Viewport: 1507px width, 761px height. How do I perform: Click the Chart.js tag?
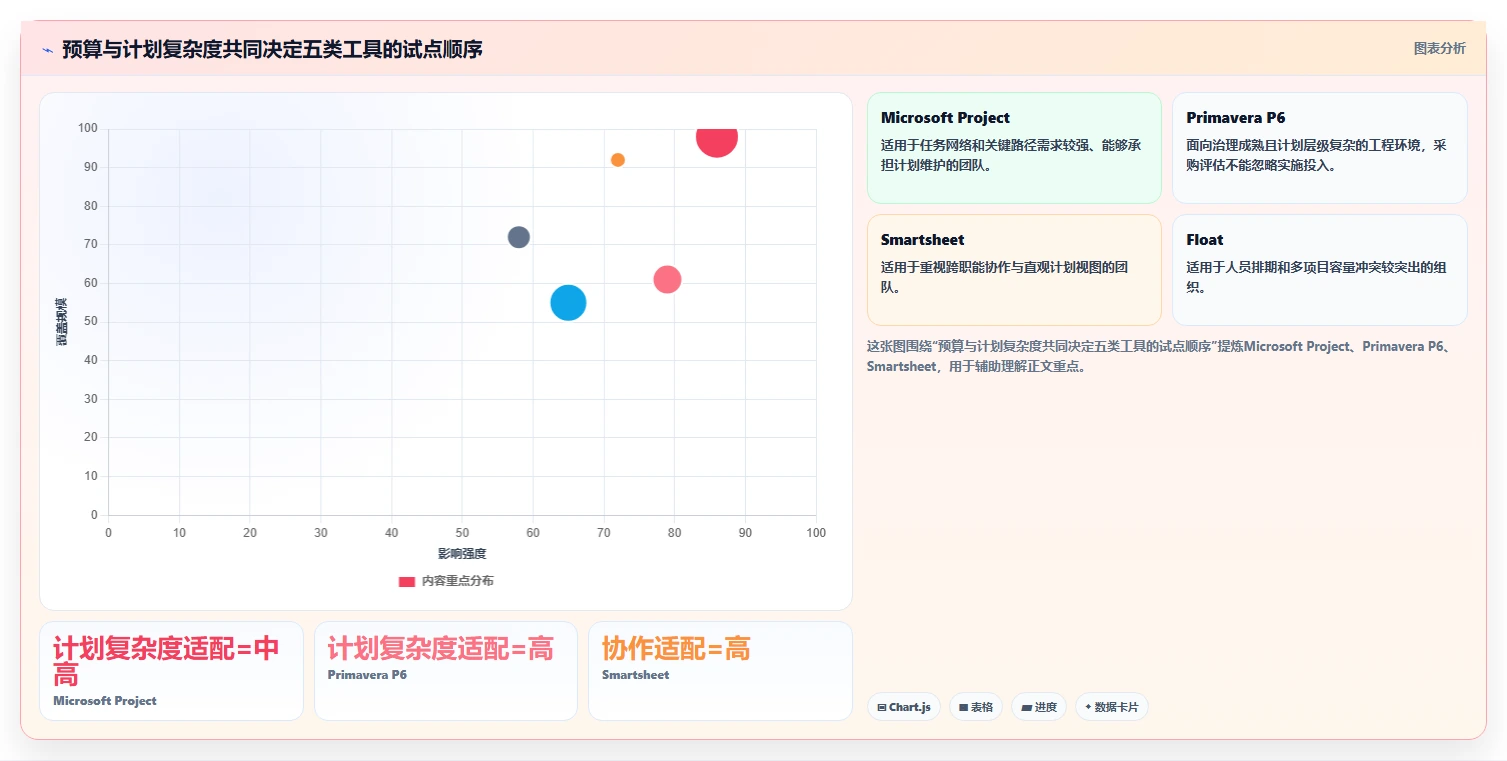point(904,707)
